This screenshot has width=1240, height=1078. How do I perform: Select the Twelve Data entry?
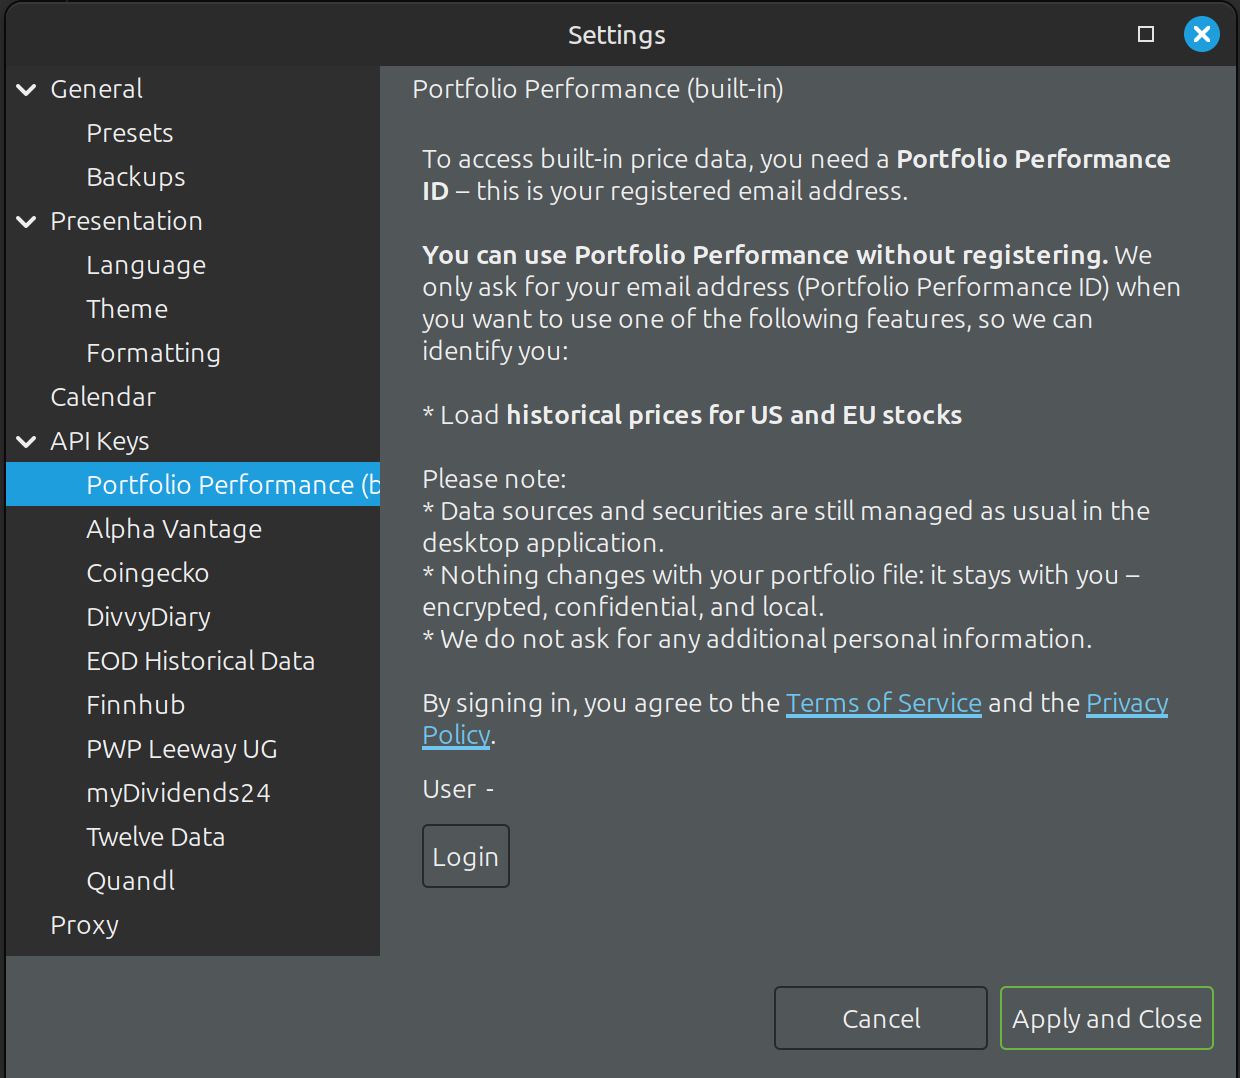pyautogui.click(x=156, y=837)
